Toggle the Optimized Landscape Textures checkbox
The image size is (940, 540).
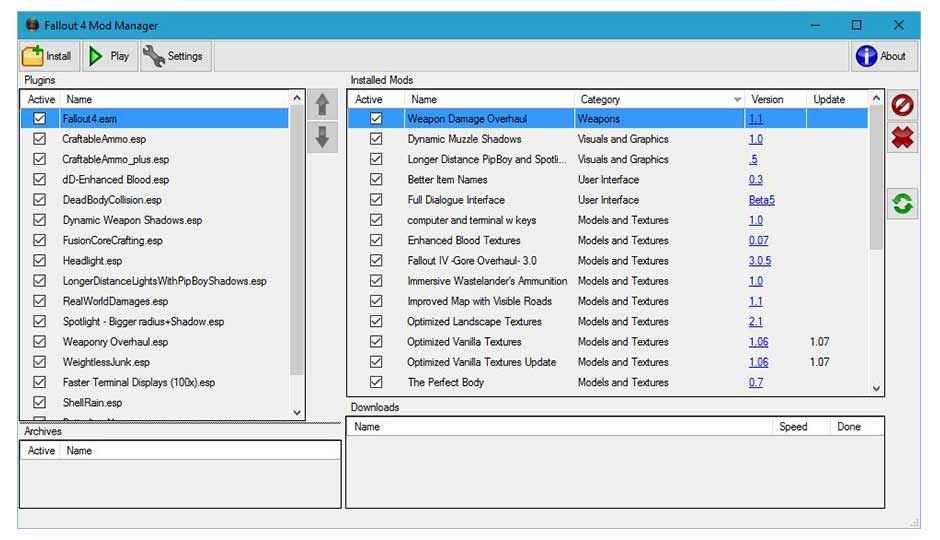click(376, 321)
